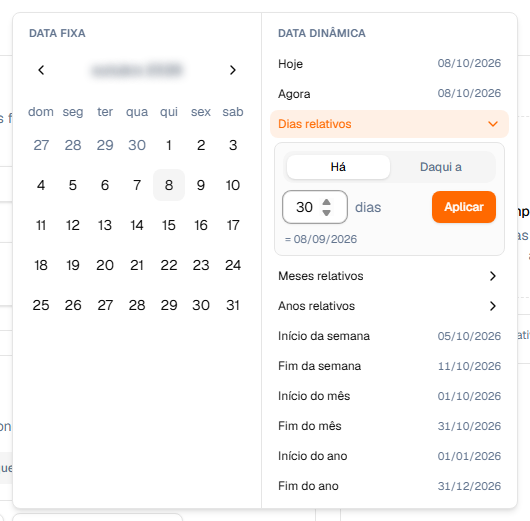Switch to Daqui a option
Image resolution: width=530 pixels, height=521 pixels.
coord(441,167)
